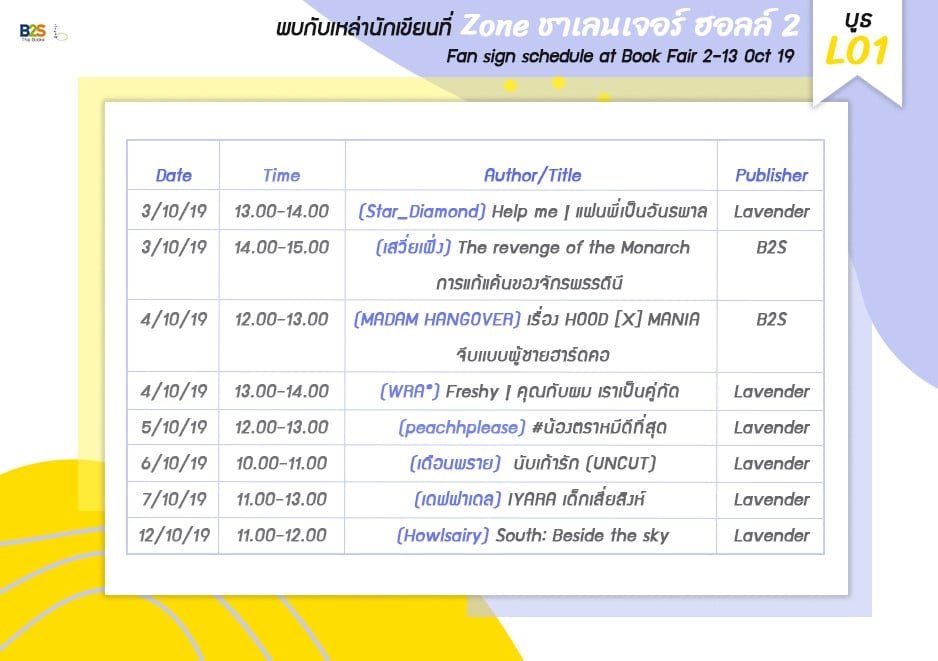Click the Thai subtitle "การแก้แค้นของจักรพรรดินี"
Screen dimensions: 938x661
coord(529,283)
